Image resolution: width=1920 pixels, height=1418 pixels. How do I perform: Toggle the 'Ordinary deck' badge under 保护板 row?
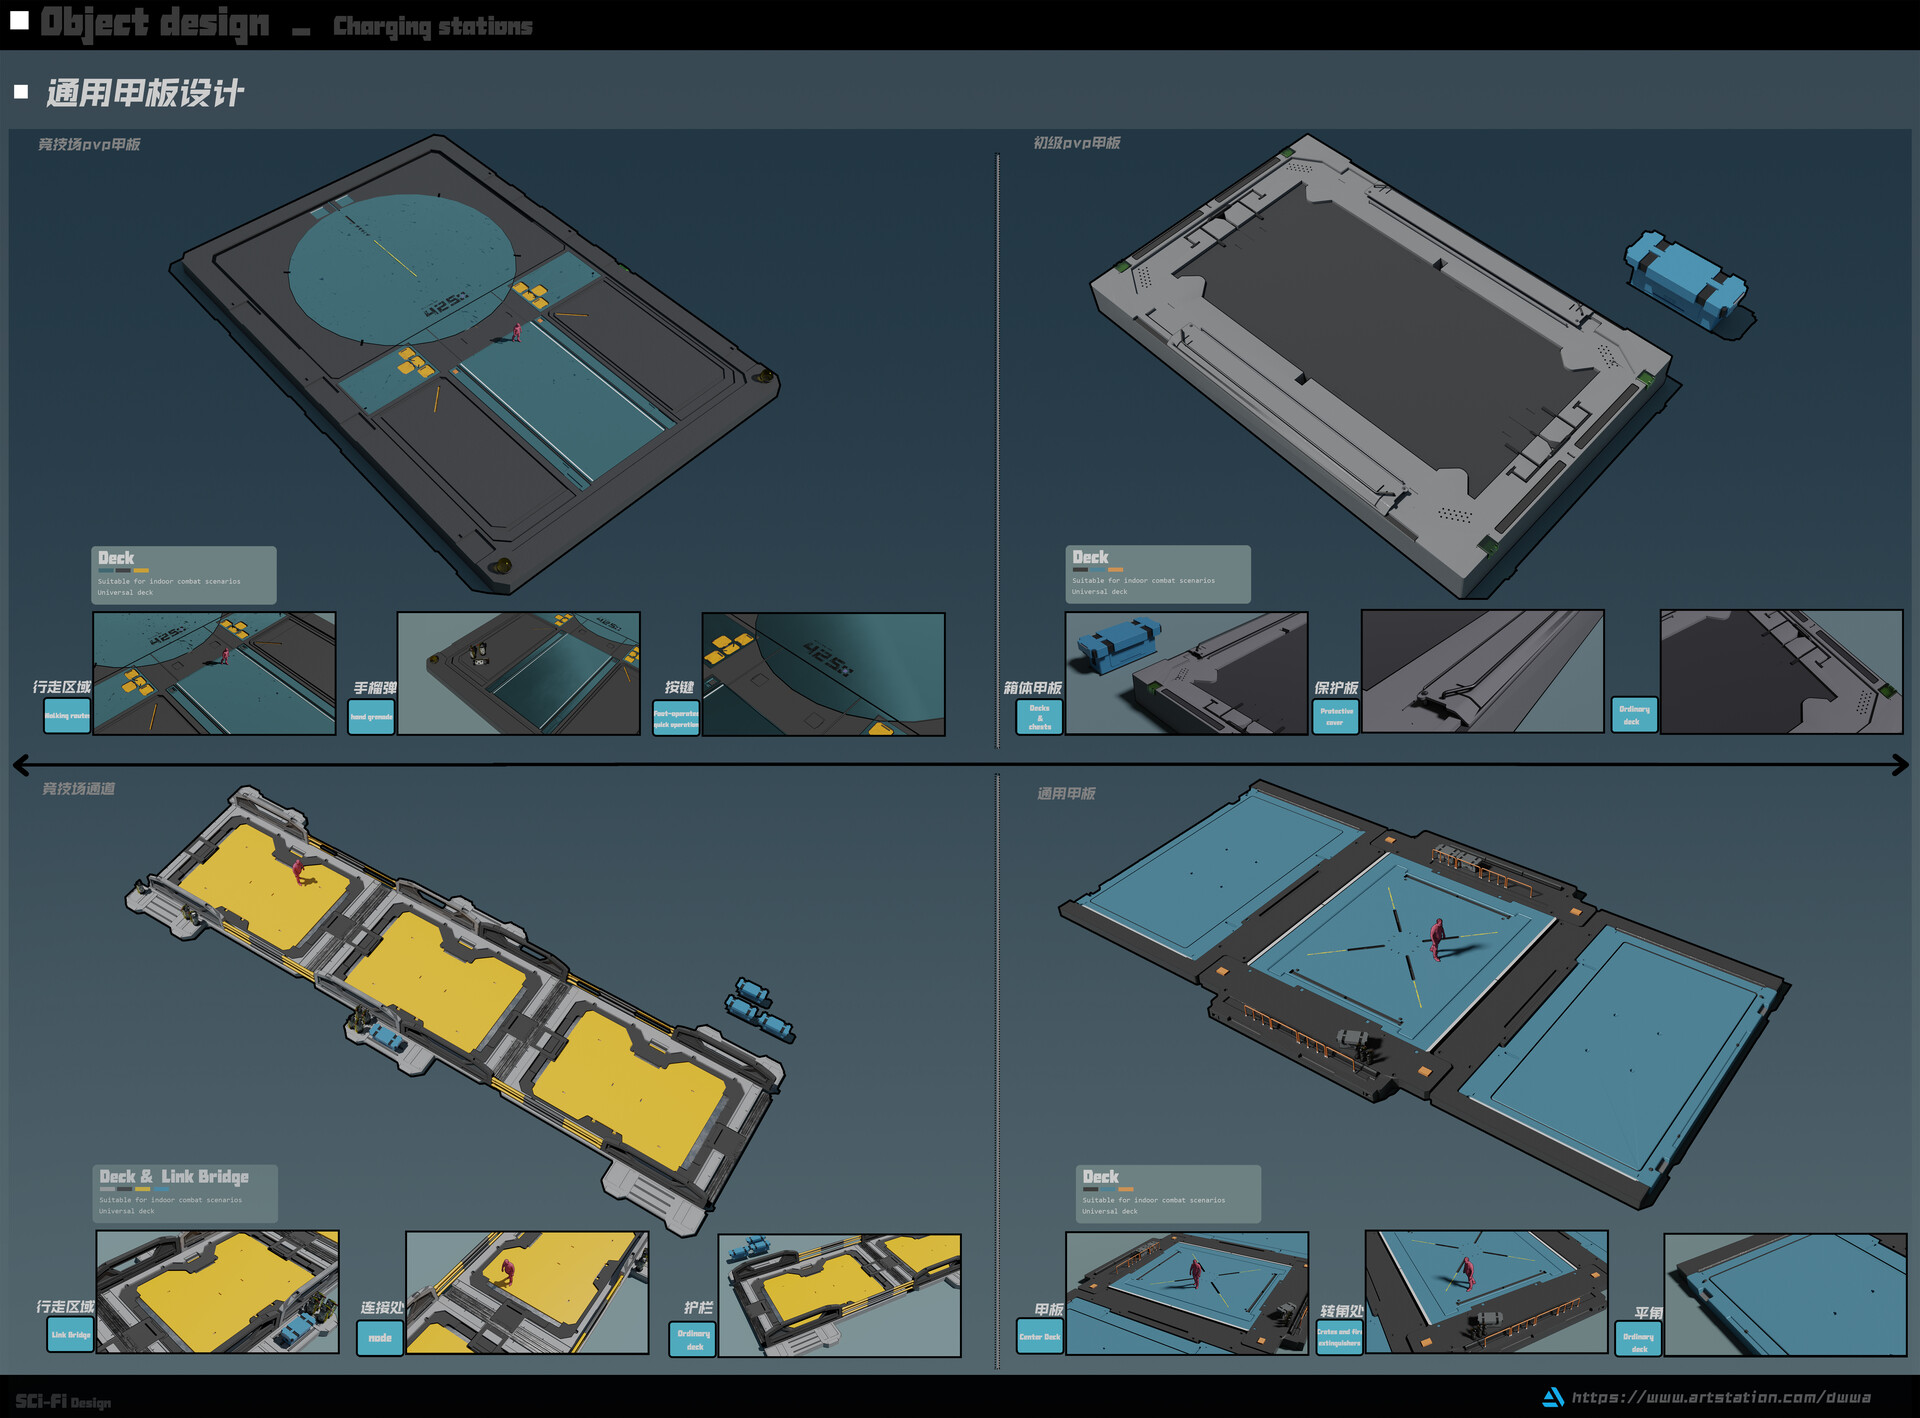tap(1634, 714)
